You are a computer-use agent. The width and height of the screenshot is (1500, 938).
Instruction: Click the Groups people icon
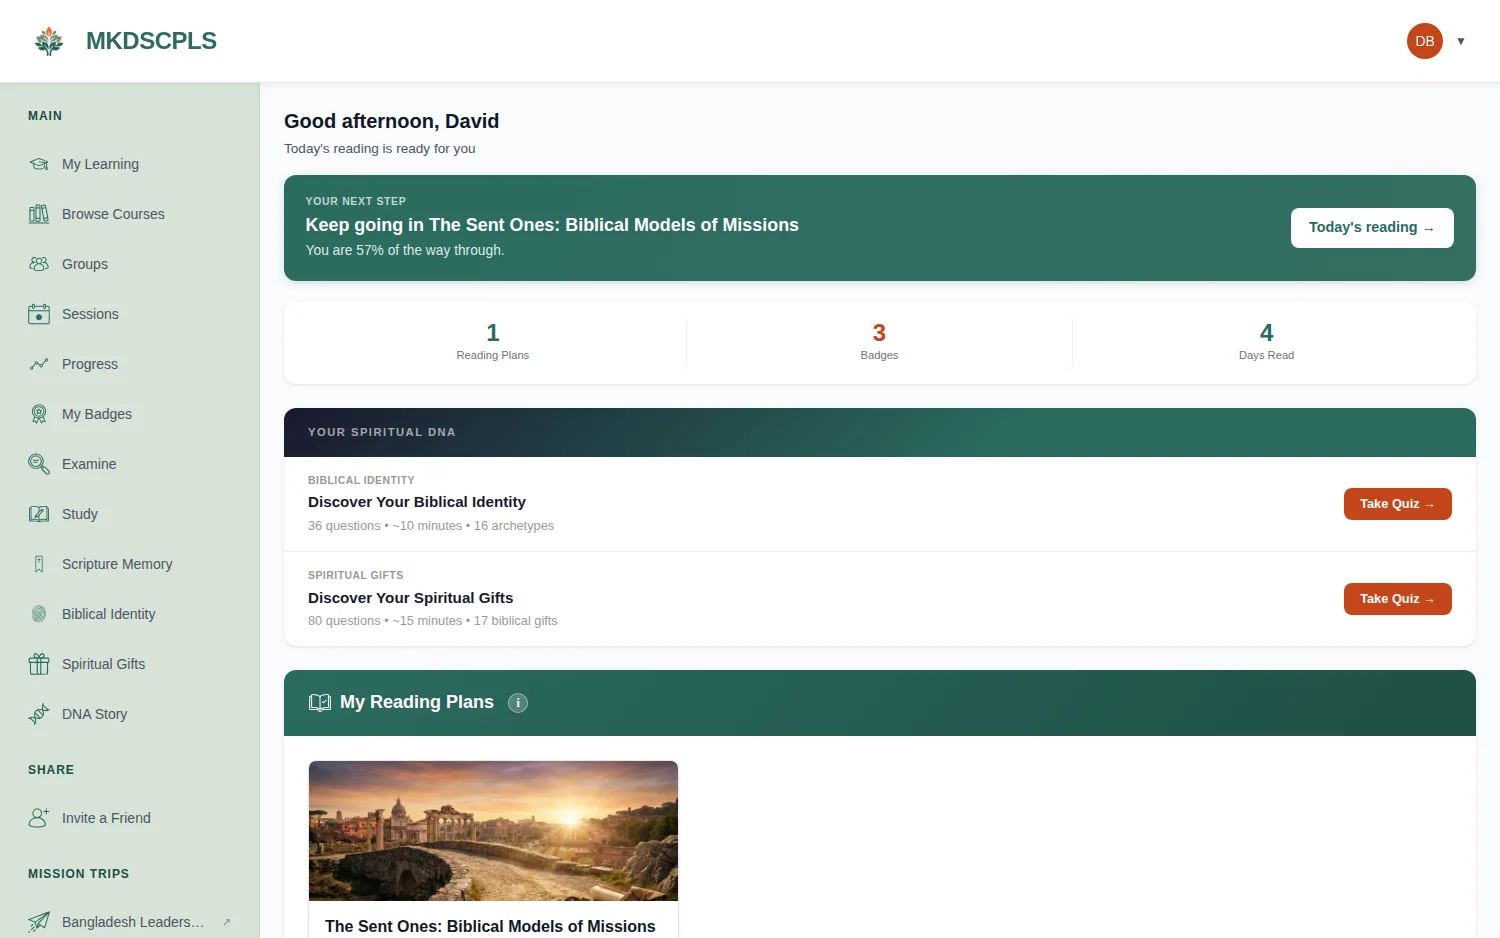tap(39, 264)
